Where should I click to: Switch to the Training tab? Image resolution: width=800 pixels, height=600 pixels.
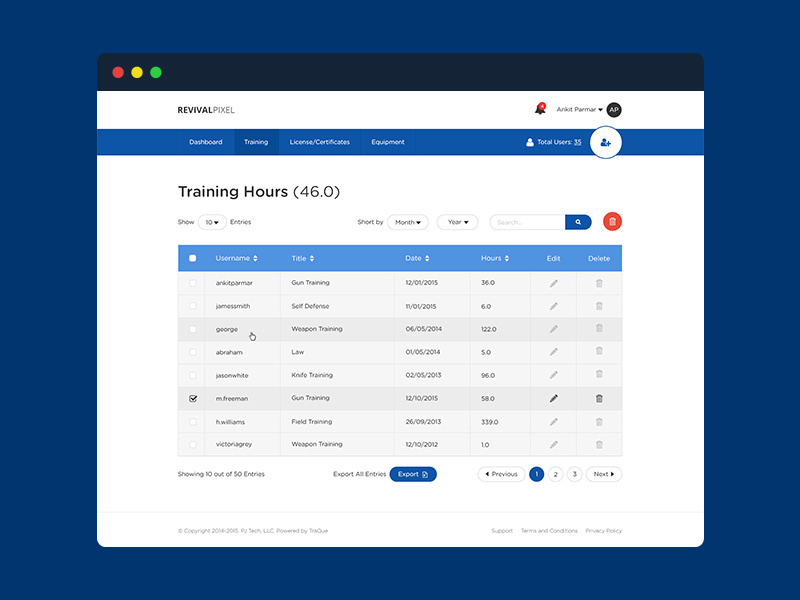click(x=256, y=142)
